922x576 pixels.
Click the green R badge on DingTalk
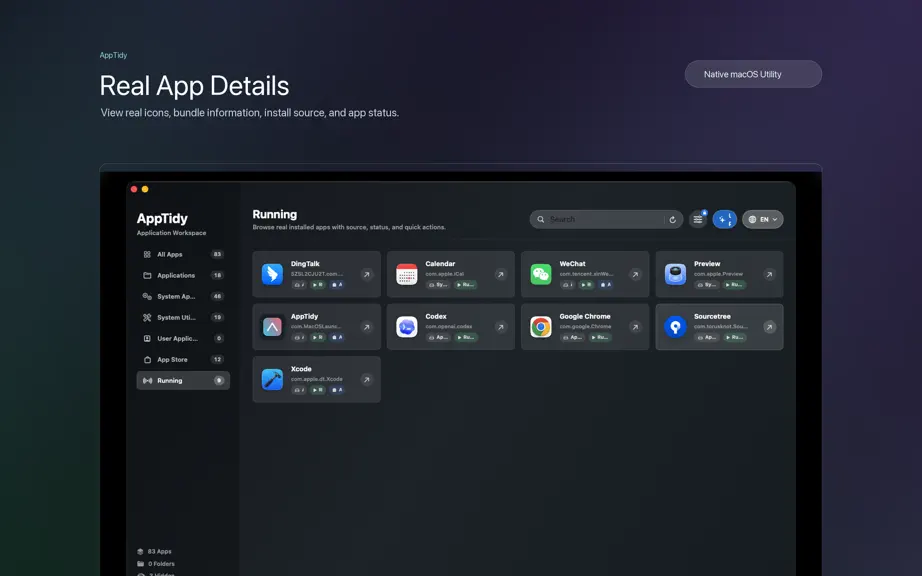click(x=318, y=285)
